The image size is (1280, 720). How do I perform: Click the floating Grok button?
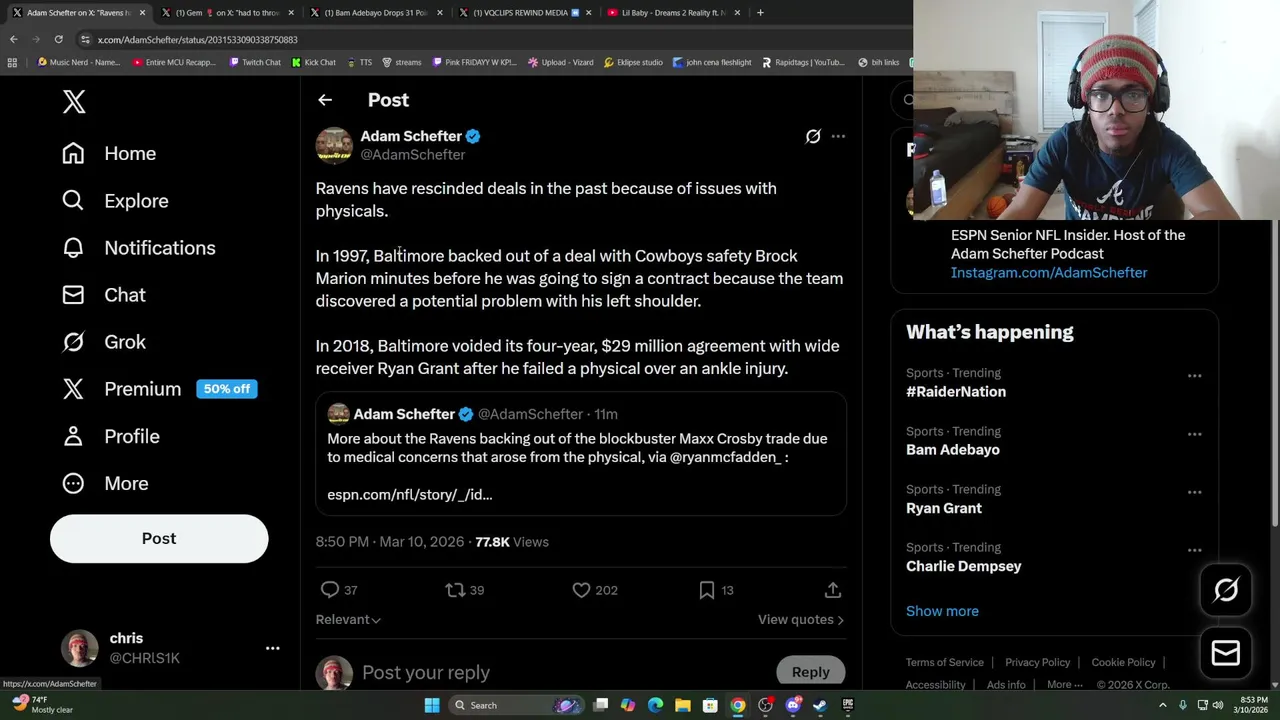point(1226,590)
